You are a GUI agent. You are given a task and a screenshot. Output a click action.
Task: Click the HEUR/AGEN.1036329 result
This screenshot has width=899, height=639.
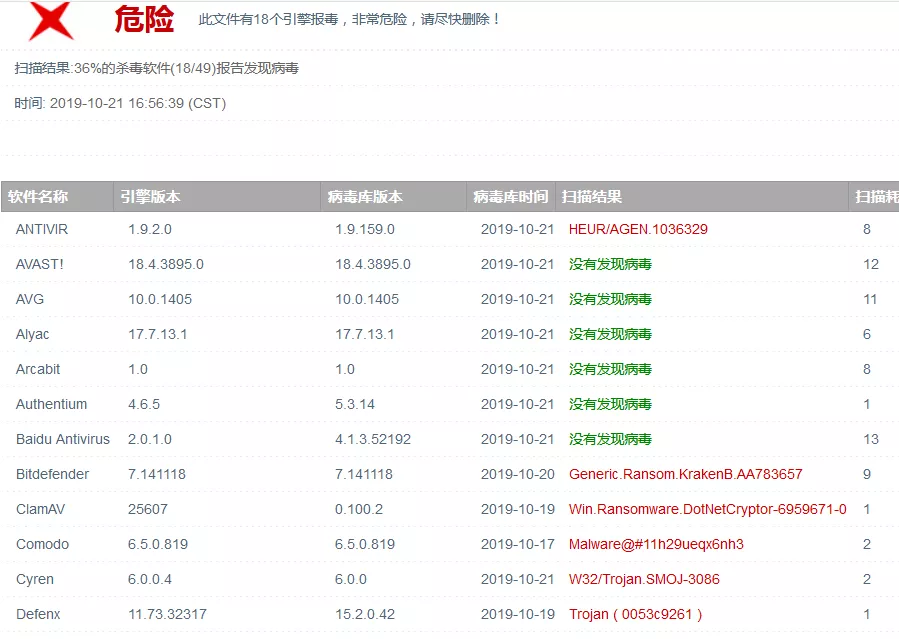638,229
